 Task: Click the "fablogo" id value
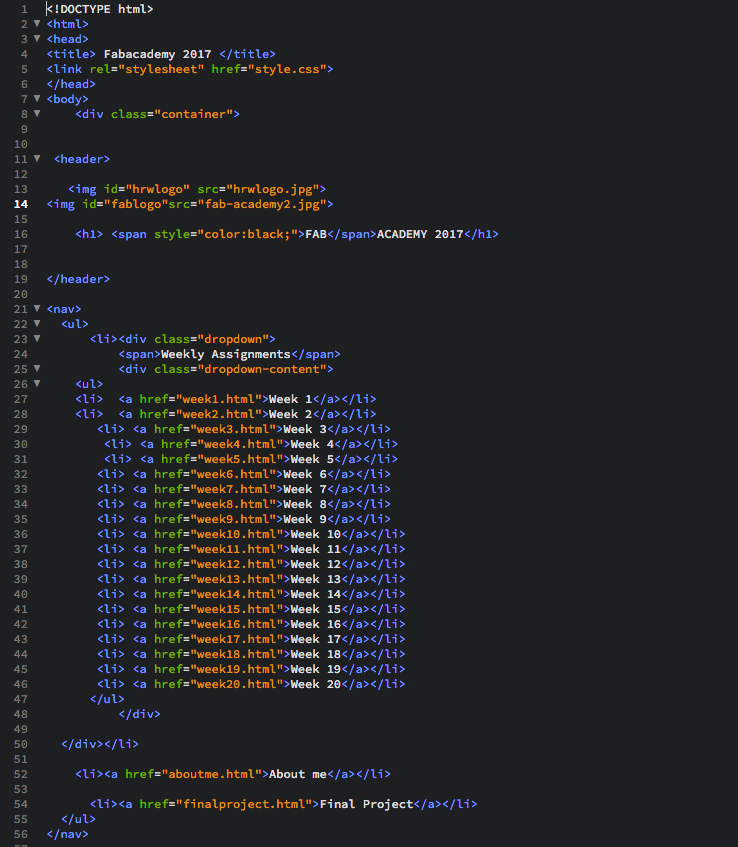[x=136, y=204]
